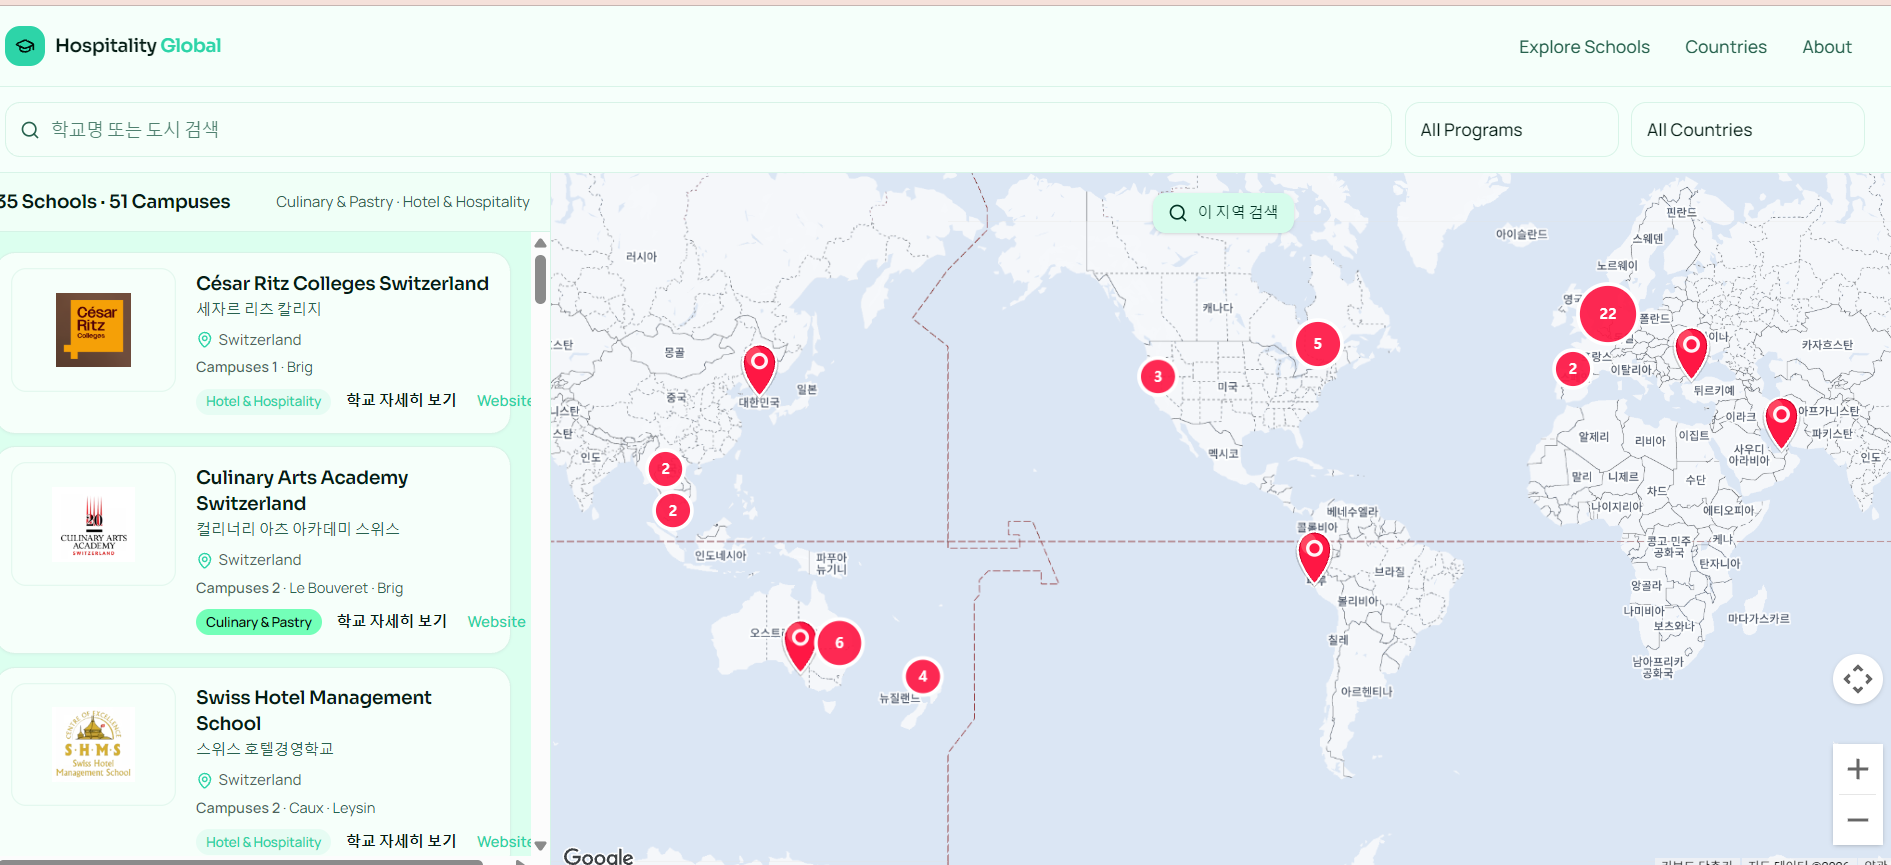Open the 5-campus cluster in eastern North America

(x=1317, y=344)
